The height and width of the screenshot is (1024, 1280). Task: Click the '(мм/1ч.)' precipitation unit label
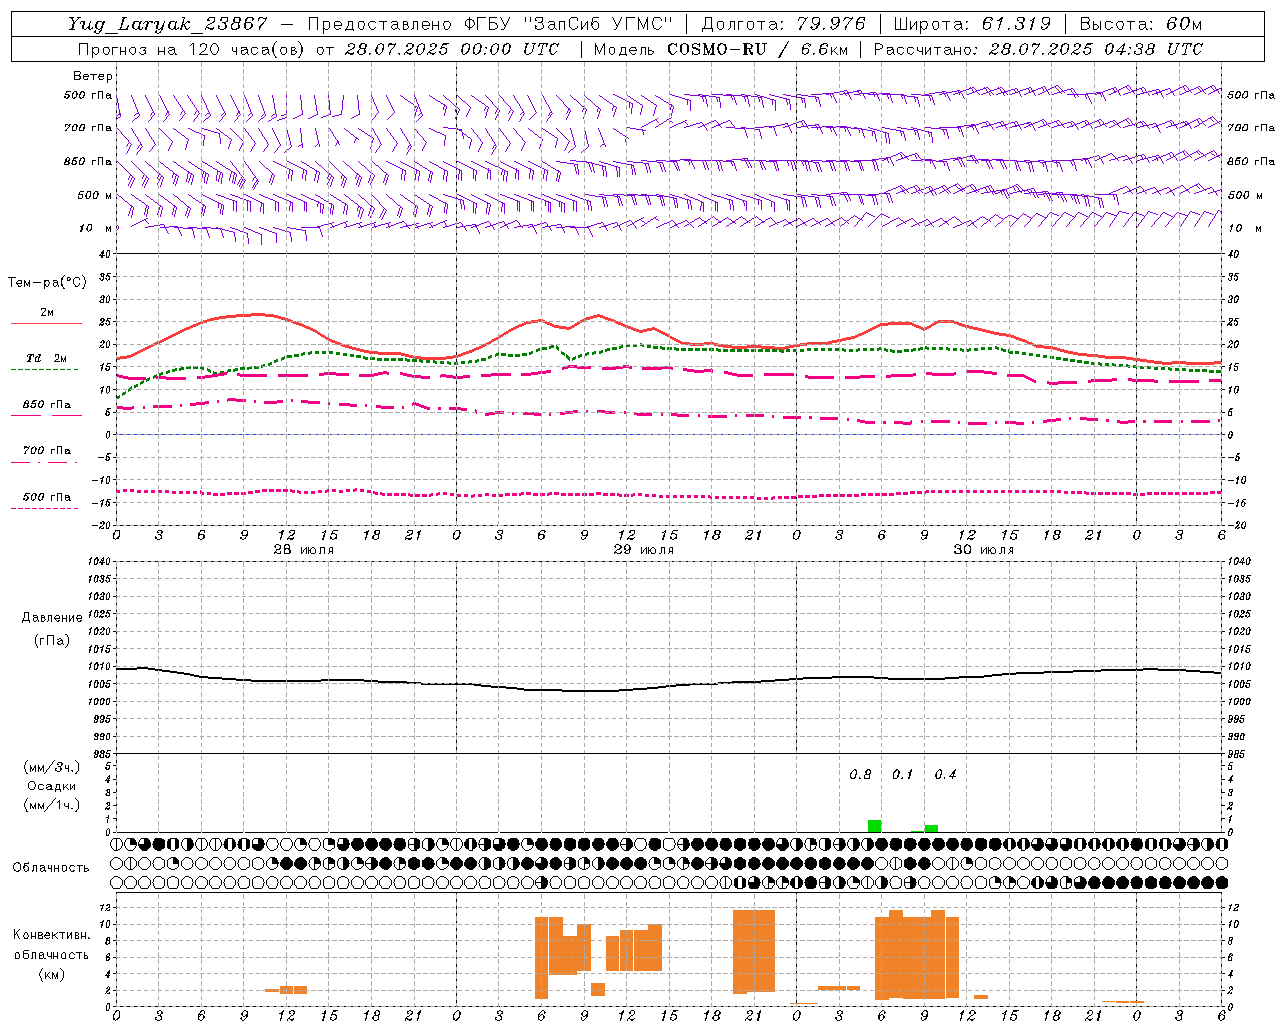[52, 805]
